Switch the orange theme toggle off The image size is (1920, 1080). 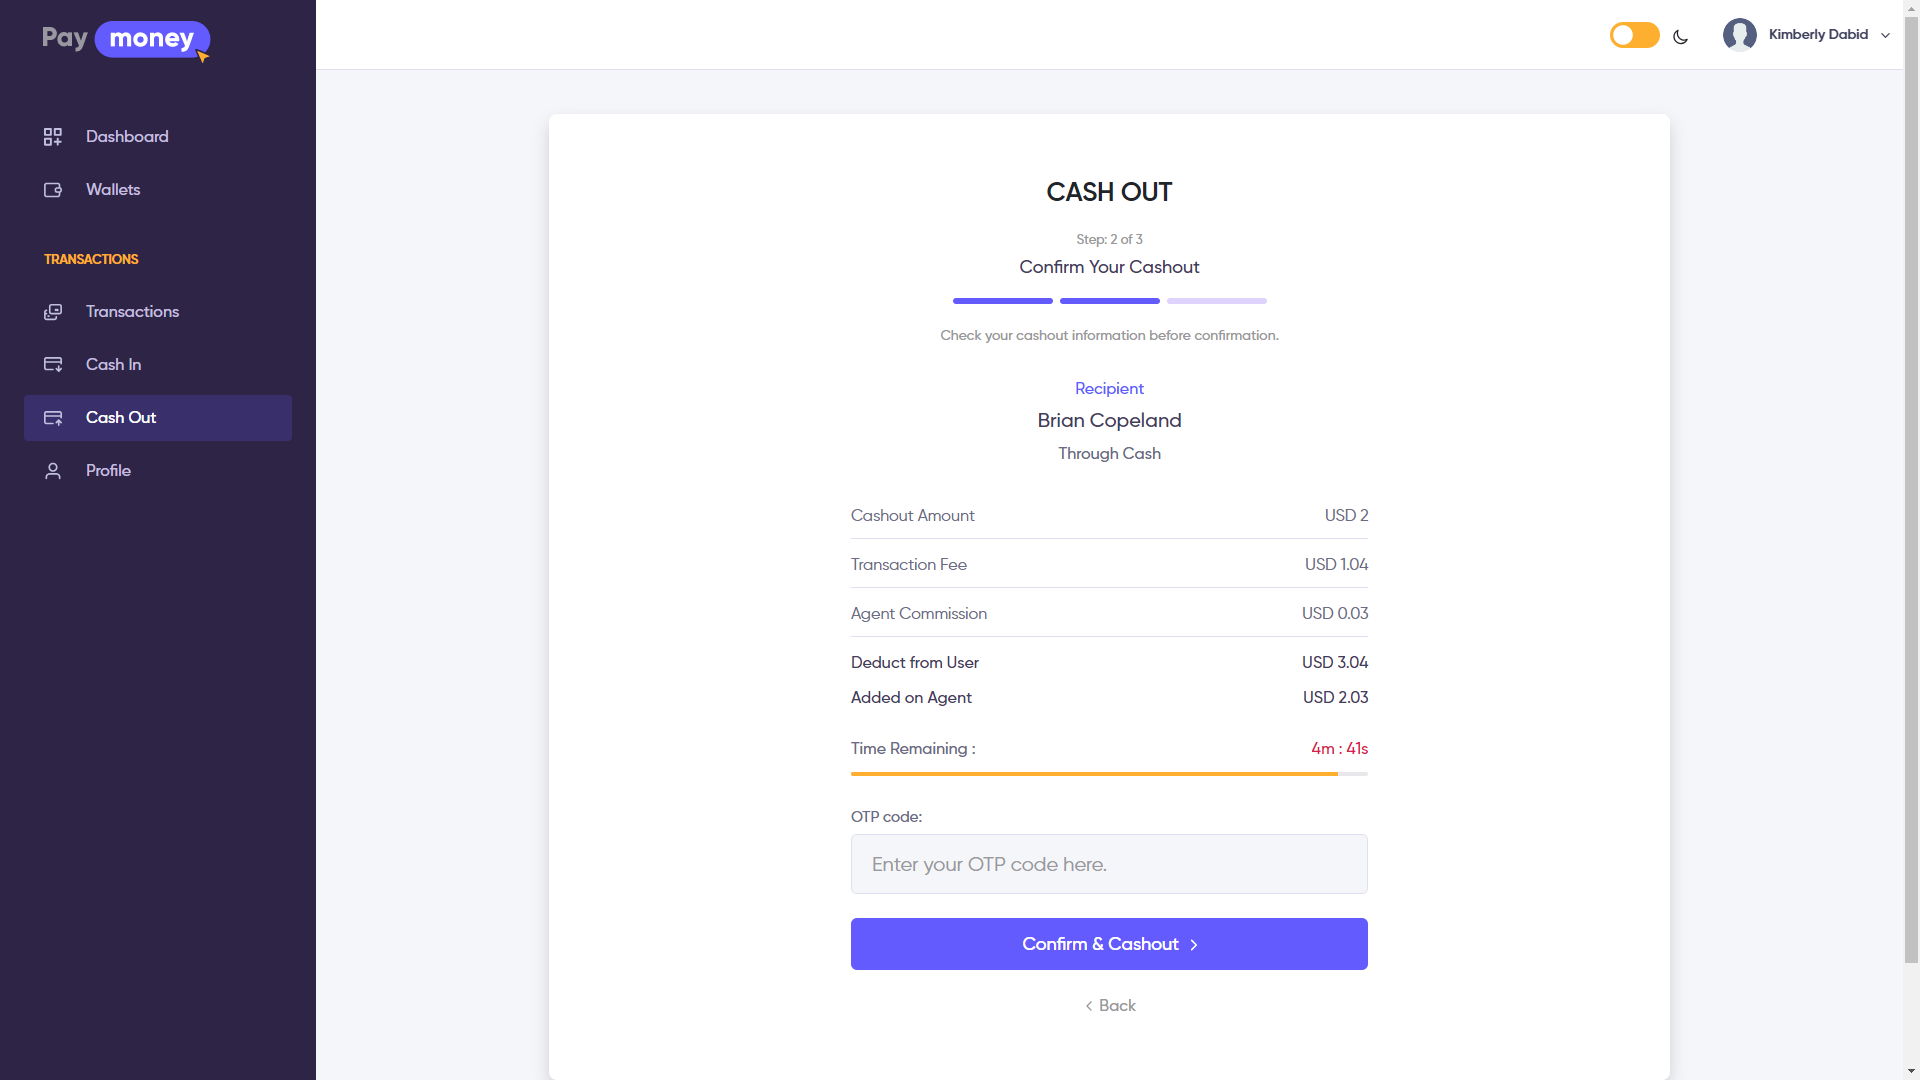click(x=1633, y=34)
